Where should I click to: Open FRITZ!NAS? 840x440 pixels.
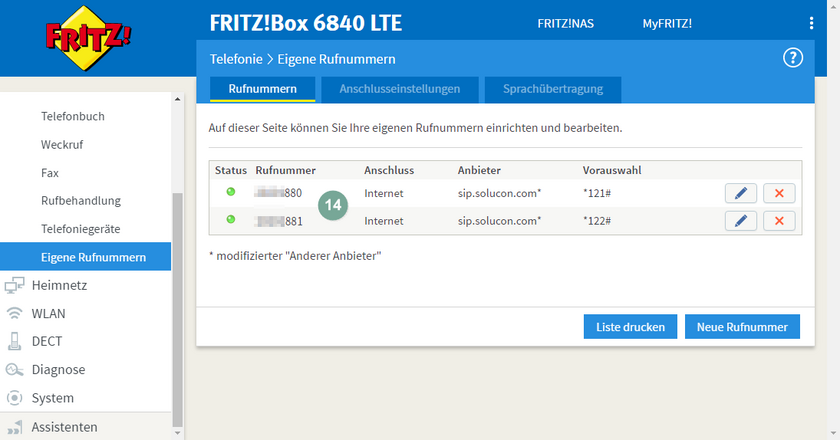(566, 24)
